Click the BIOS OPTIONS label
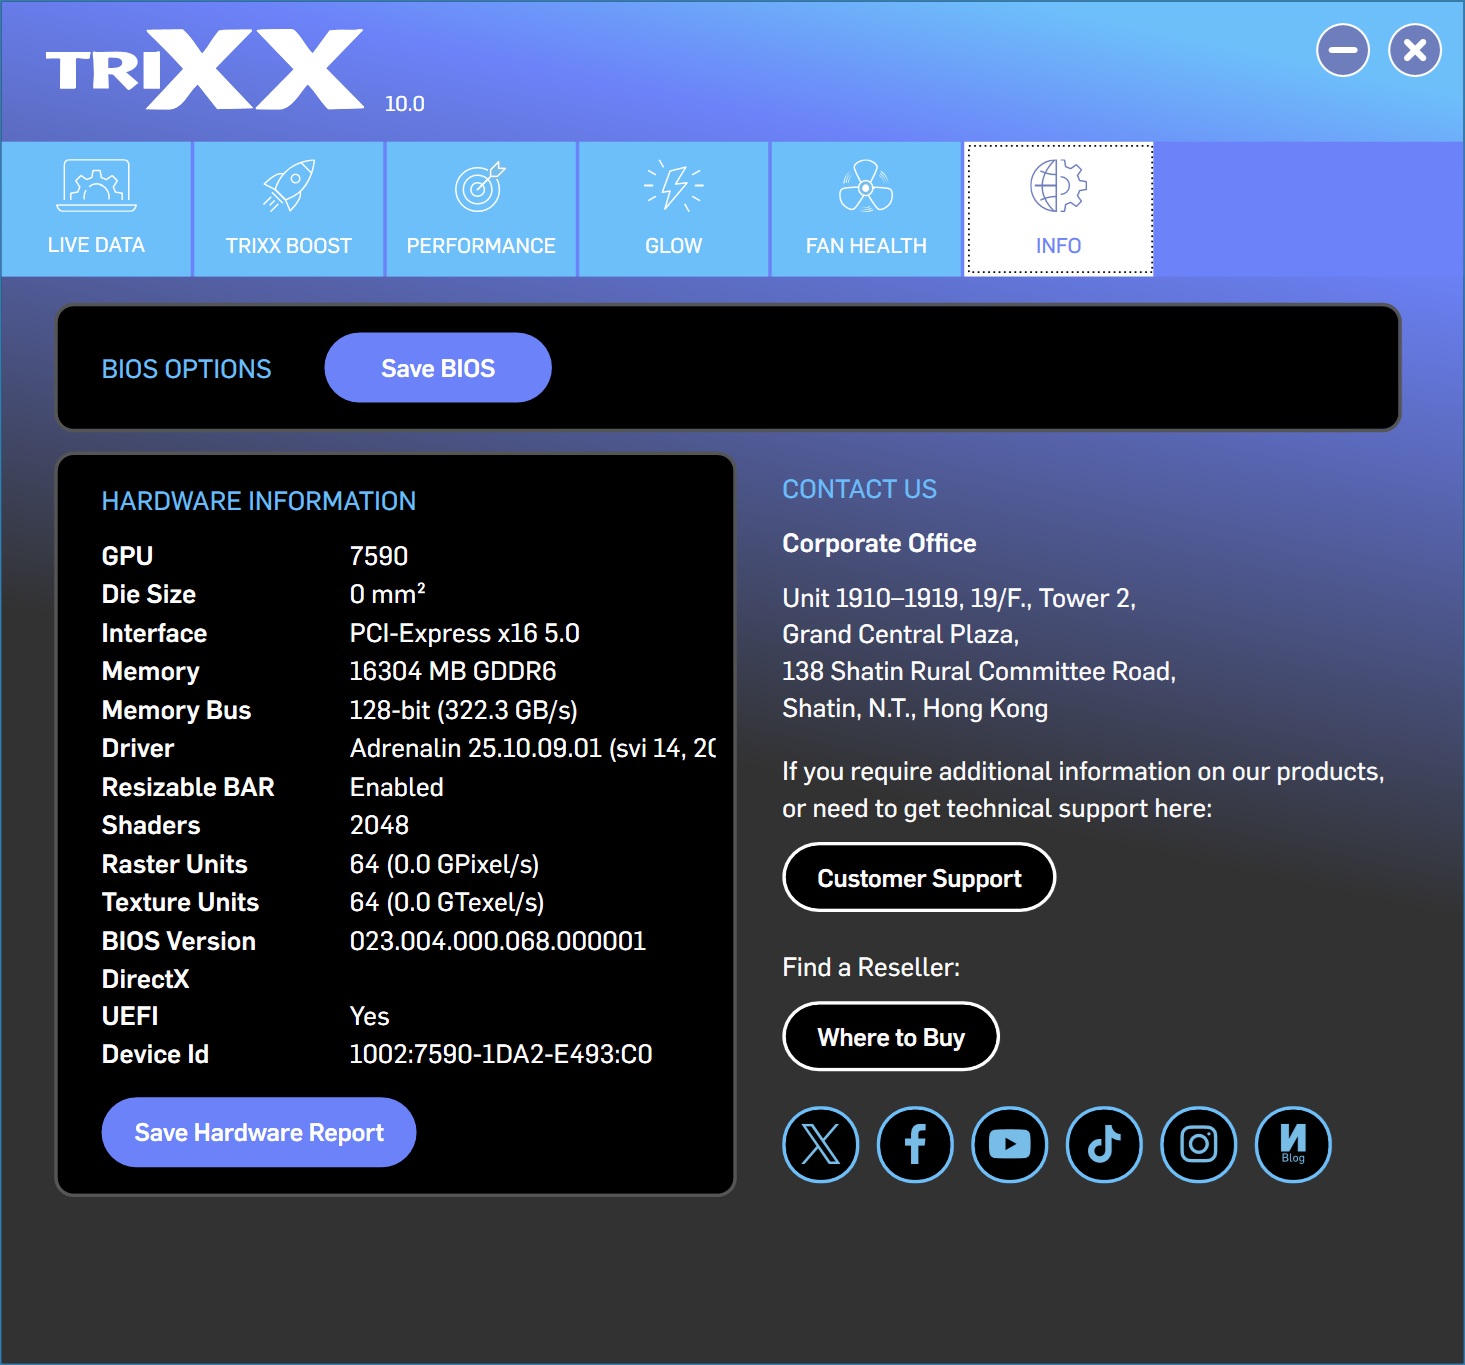 187,369
